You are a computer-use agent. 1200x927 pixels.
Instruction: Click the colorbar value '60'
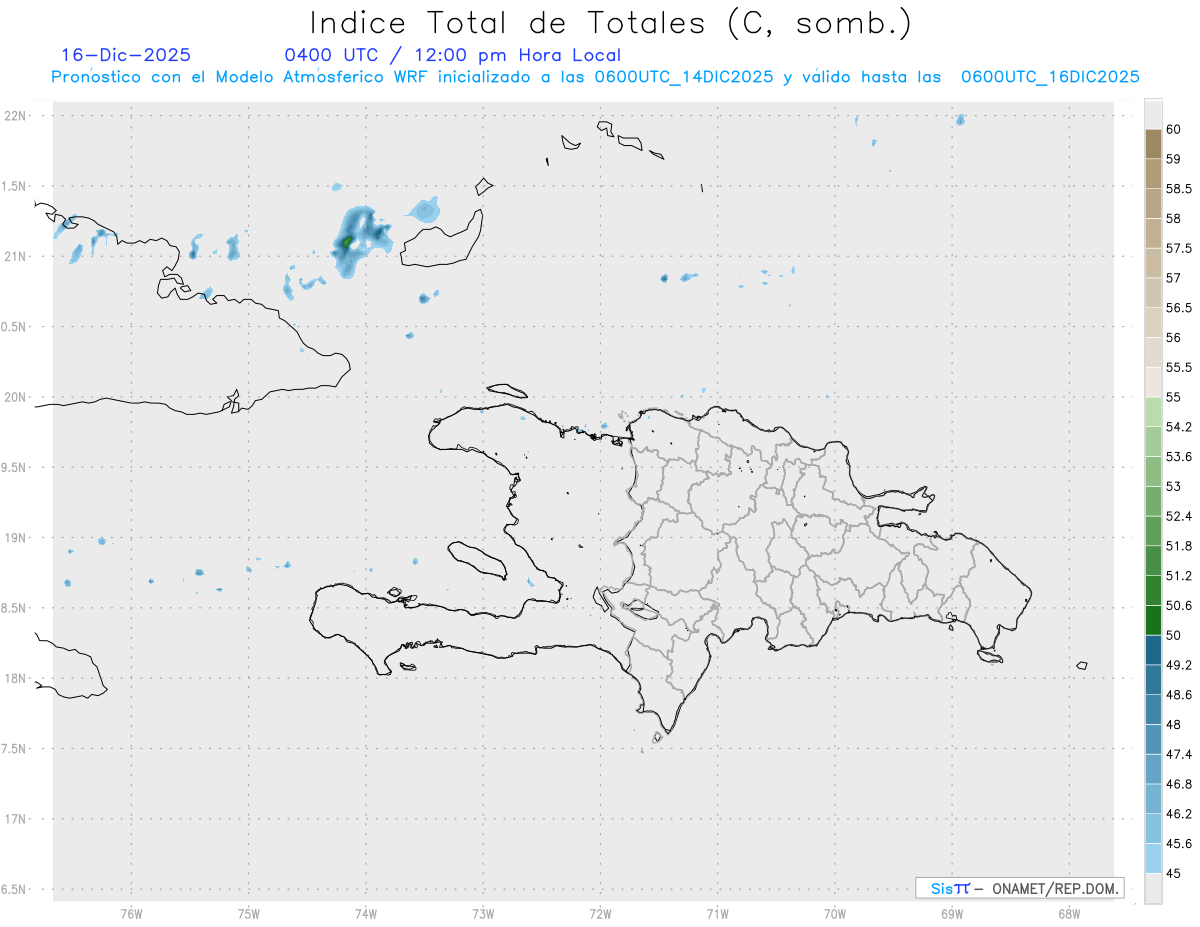tap(1173, 129)
